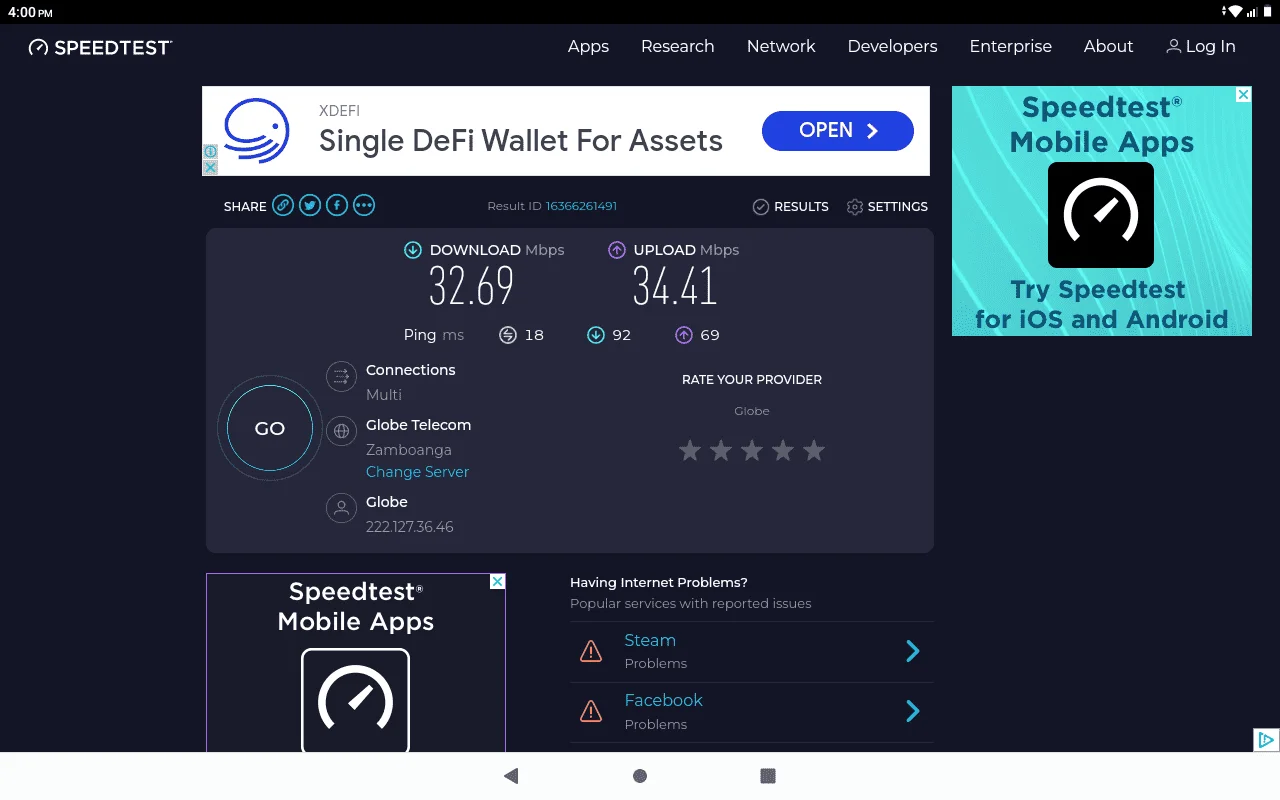Click the SETTINGS label
1280x800 pixels.
[897, 207]
